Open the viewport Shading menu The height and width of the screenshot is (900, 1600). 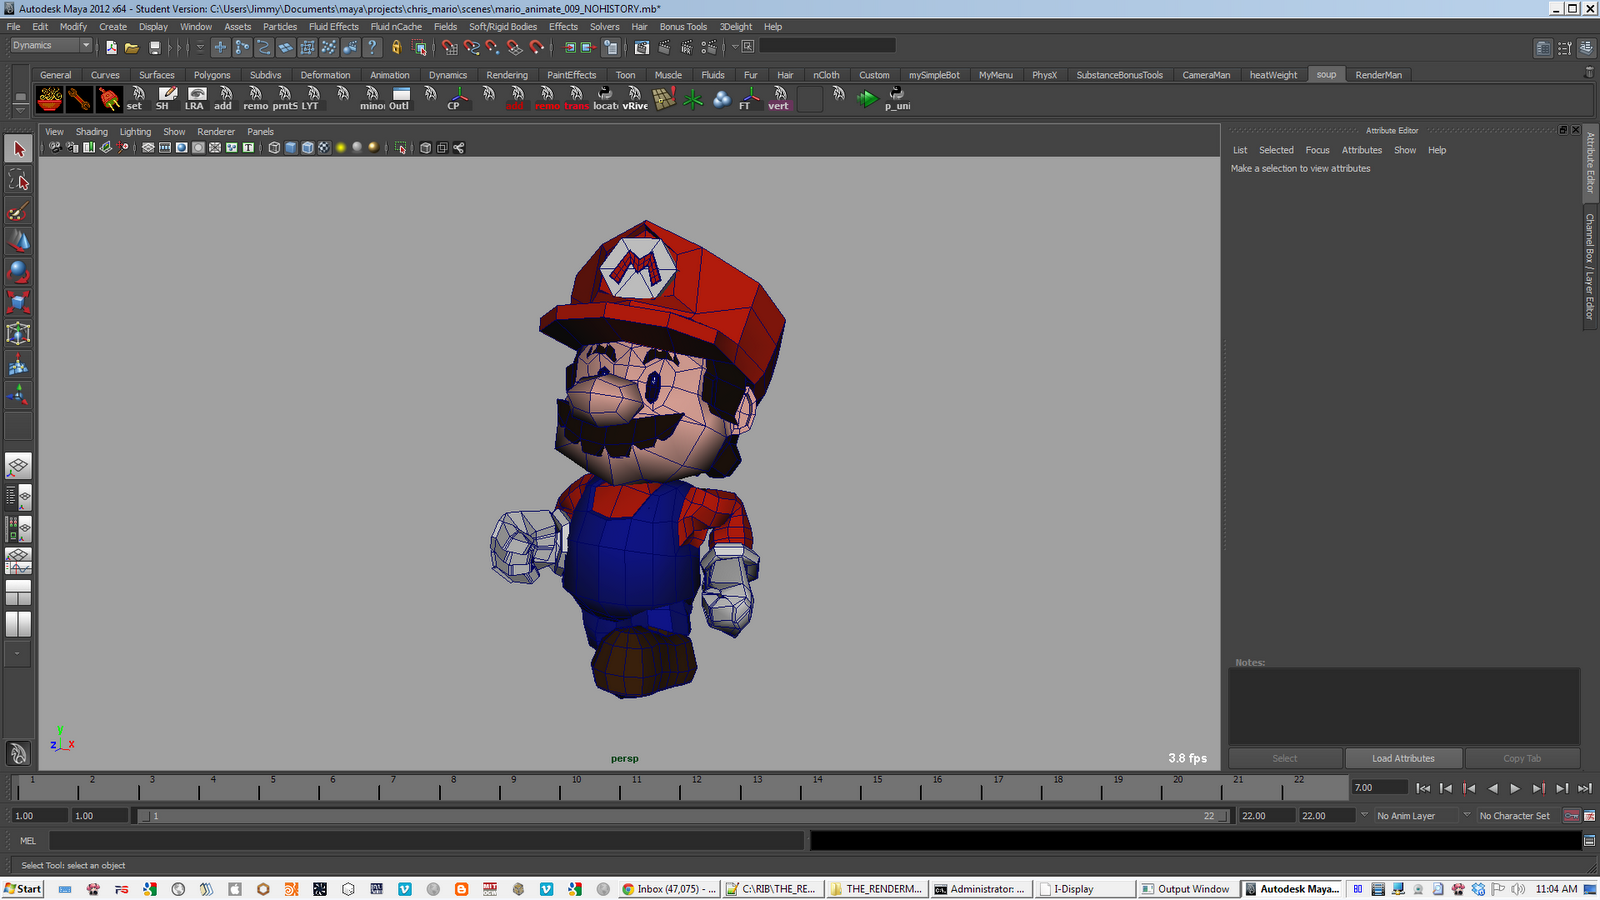tap(91, 132)
